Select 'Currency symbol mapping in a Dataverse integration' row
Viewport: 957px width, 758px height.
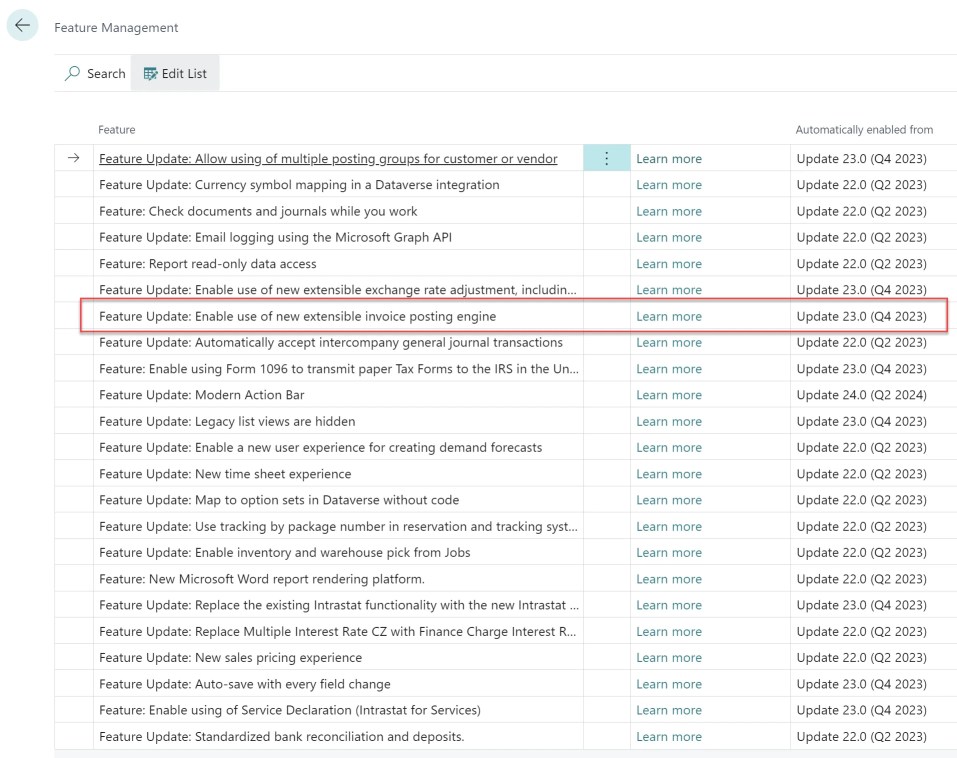[299, 185]
